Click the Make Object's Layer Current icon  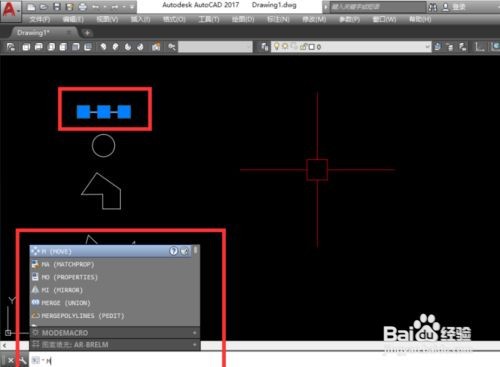pos(437,47)
